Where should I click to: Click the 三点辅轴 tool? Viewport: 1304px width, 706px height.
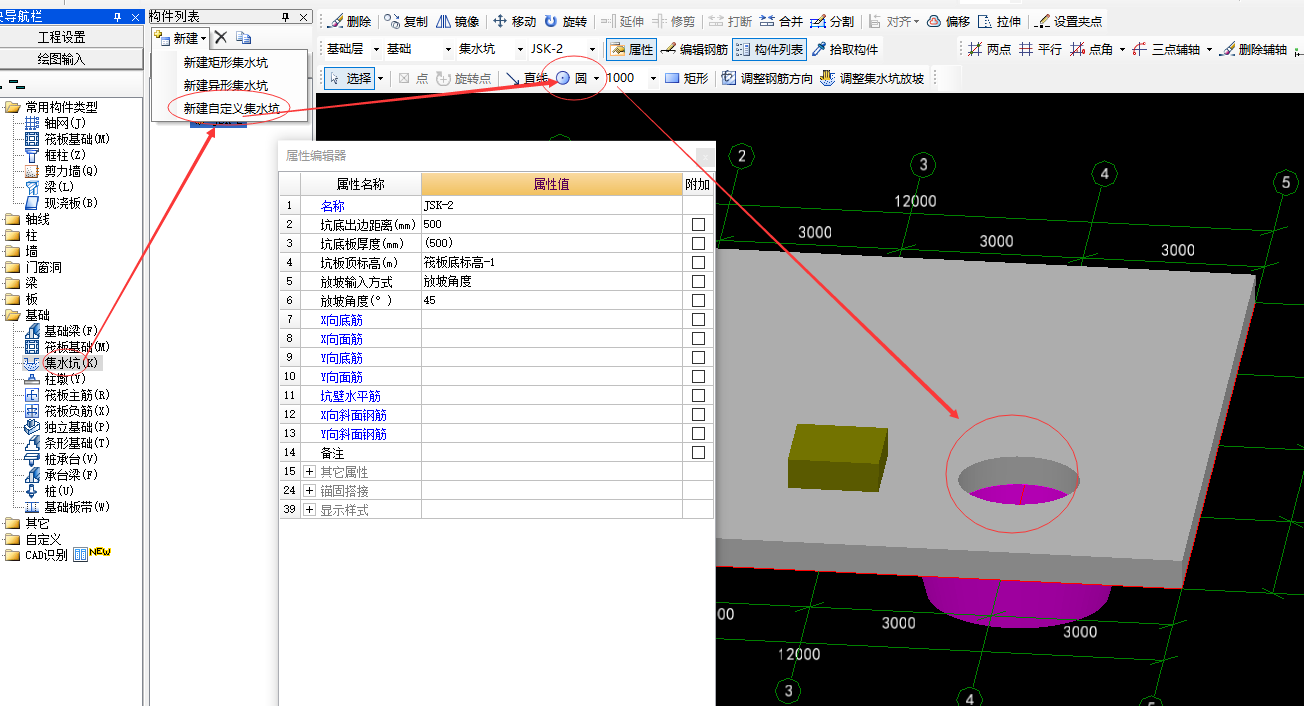tap(1165, 49)
